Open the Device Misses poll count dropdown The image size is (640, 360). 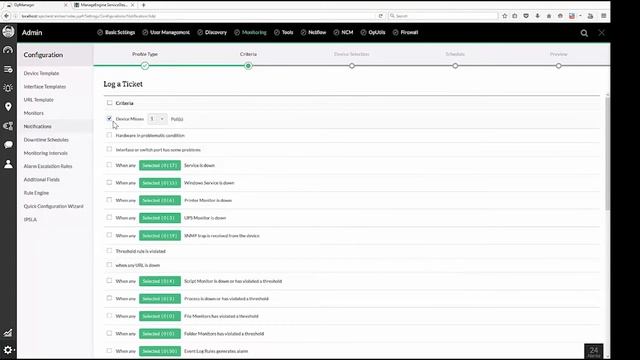pyautogui.click(x=157, y=119)
